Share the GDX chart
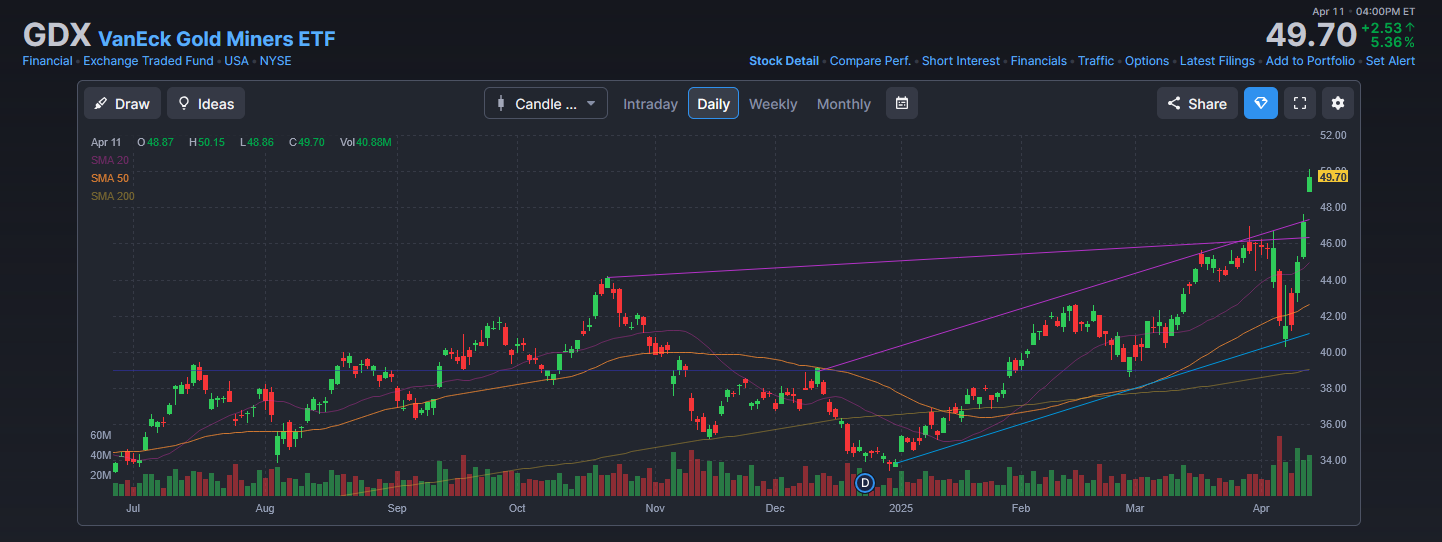Viewport: 1442px width, 542px height. point(1196,104)
